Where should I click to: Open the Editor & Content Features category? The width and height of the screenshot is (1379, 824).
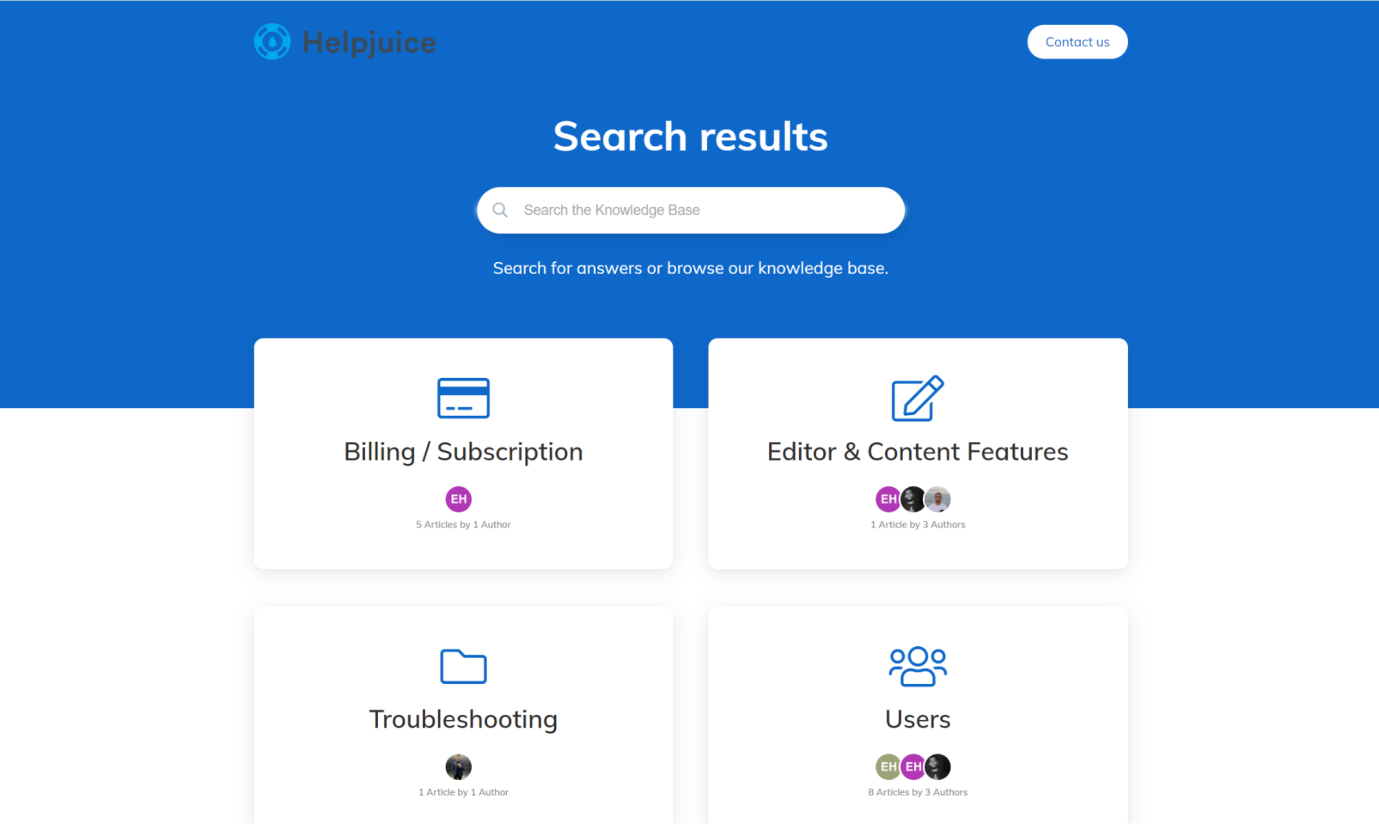917,452
